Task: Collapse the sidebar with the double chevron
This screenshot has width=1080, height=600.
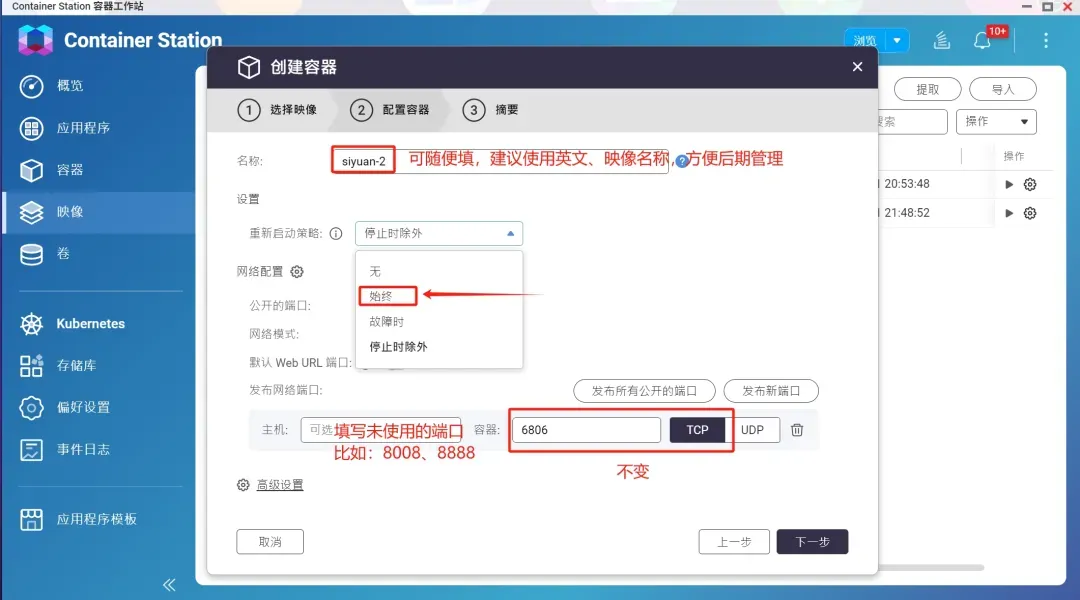Action: click(x=169, y=585)
